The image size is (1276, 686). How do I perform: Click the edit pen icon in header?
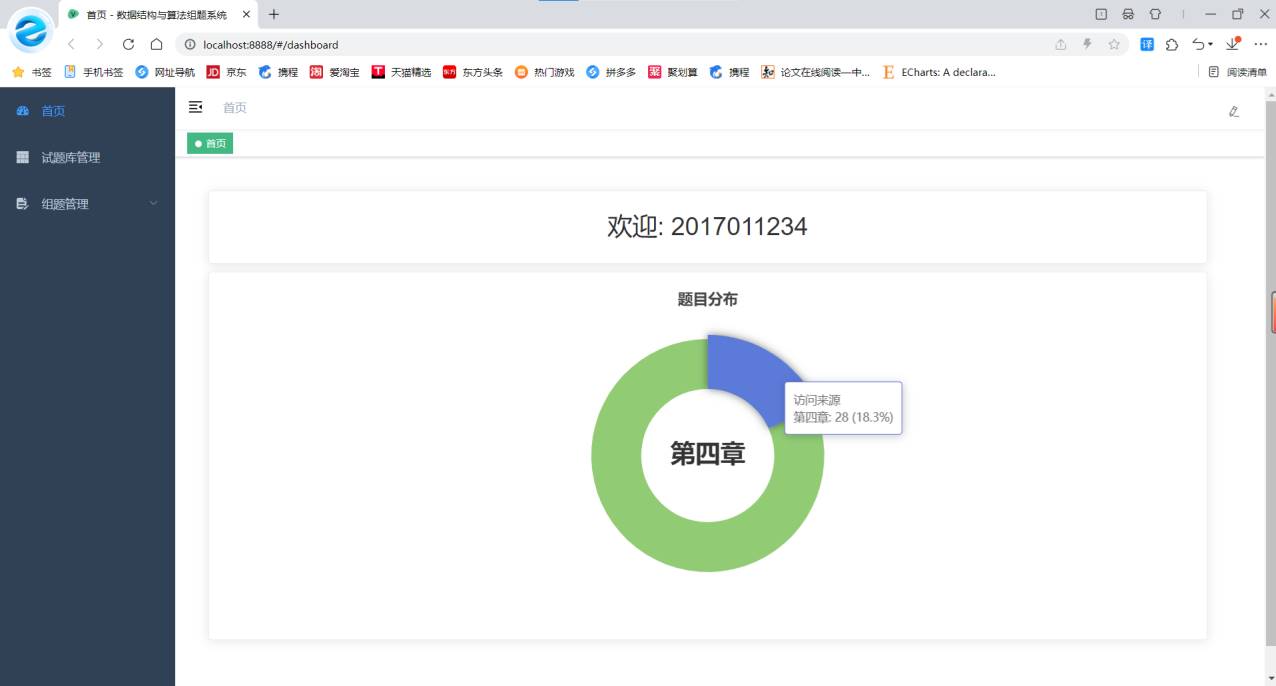1234,111
